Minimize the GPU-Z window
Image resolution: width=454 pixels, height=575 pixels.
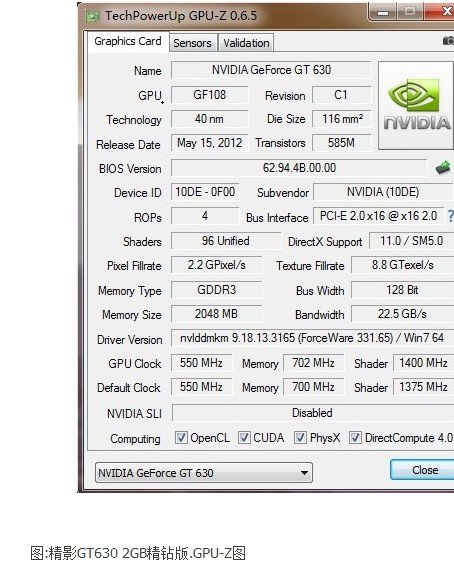(382, 12)
